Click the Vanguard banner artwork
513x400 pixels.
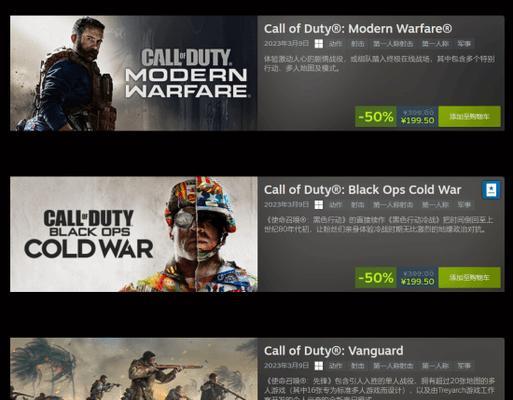click(x=133, y=369)
